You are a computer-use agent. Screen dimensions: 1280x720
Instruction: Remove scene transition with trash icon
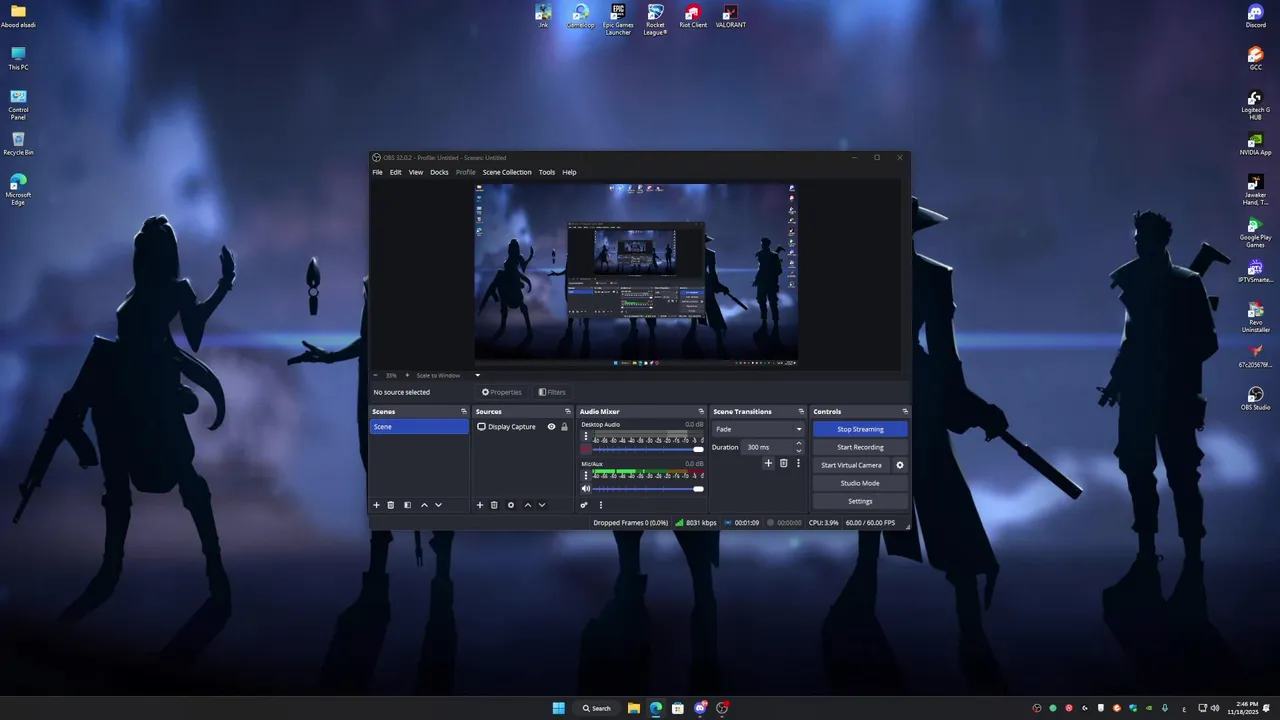pyautogui.click(x=784, y=463)
